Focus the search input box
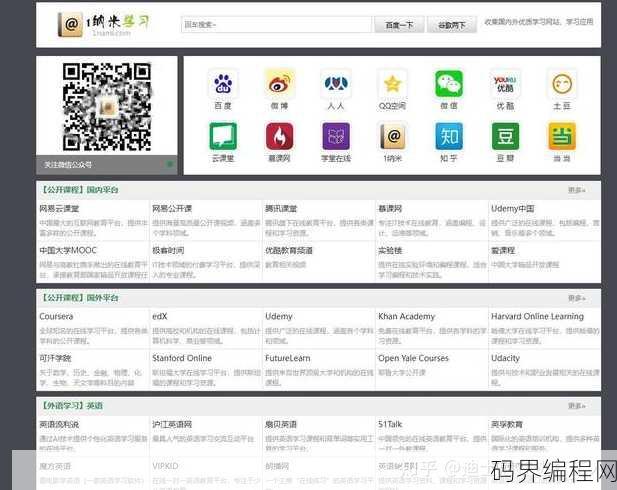The image size is (617, 490). [276, 24]
